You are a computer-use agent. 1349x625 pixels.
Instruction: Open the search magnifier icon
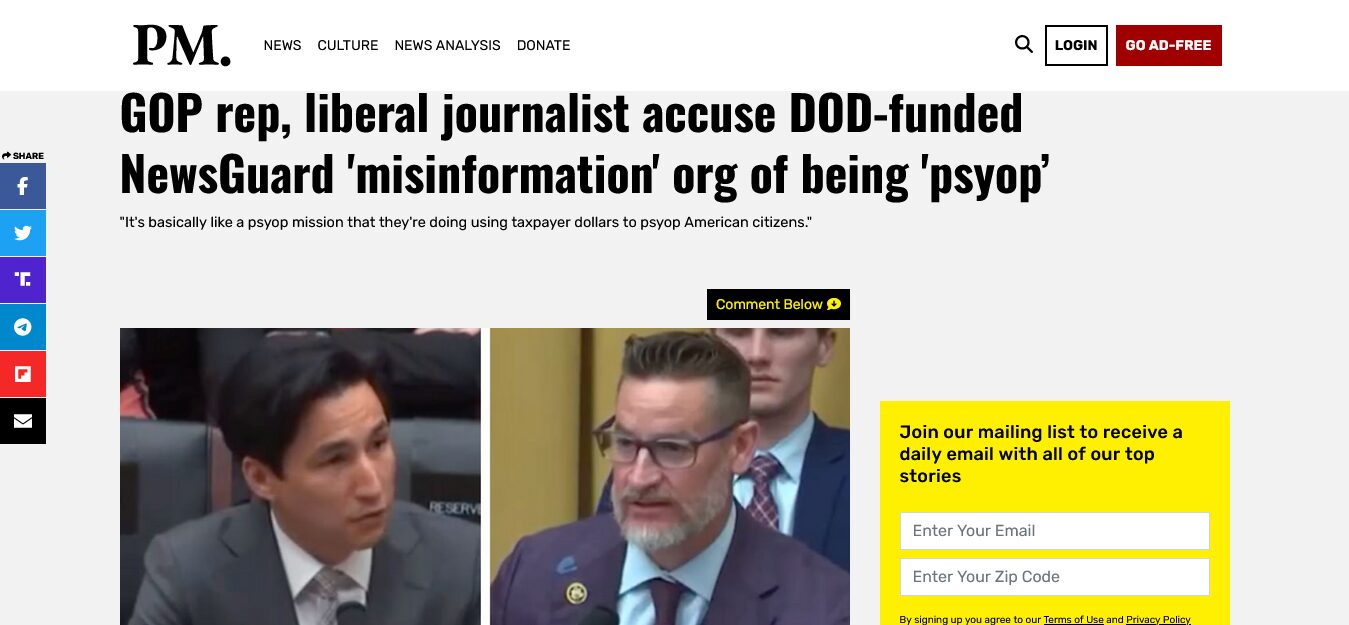click(1023, 44)
